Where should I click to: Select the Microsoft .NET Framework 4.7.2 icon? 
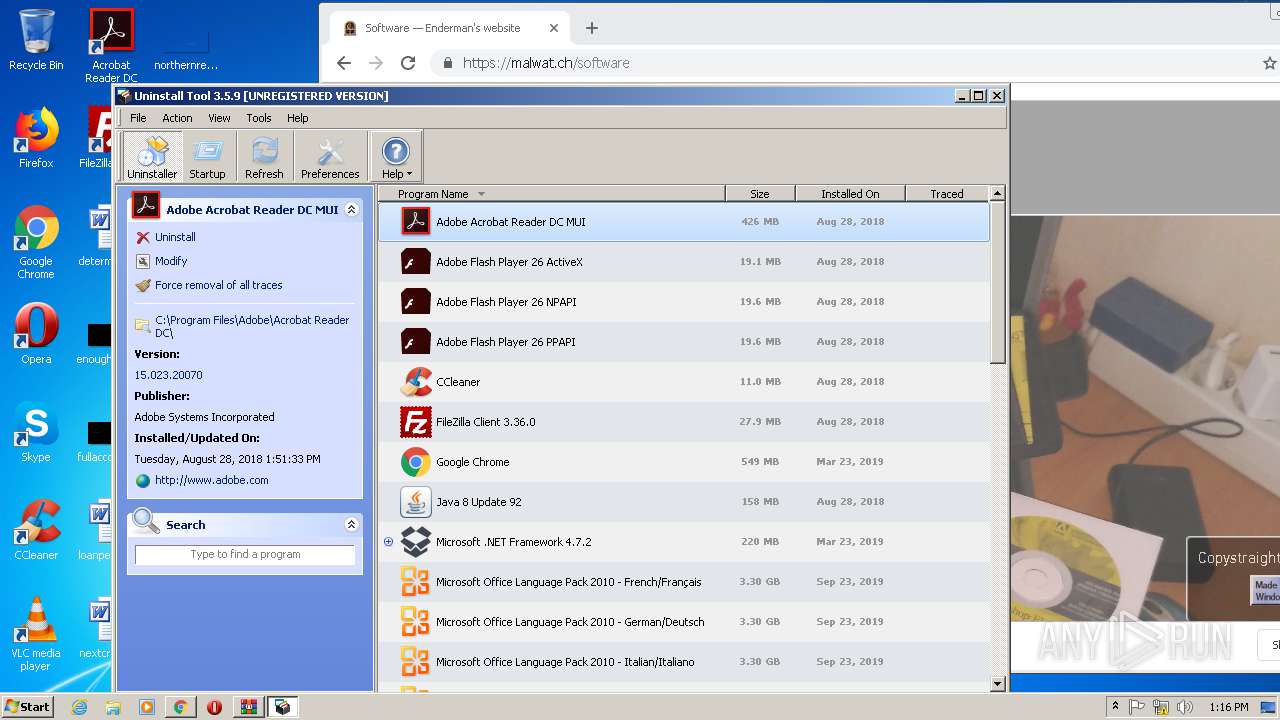point(416,541)
